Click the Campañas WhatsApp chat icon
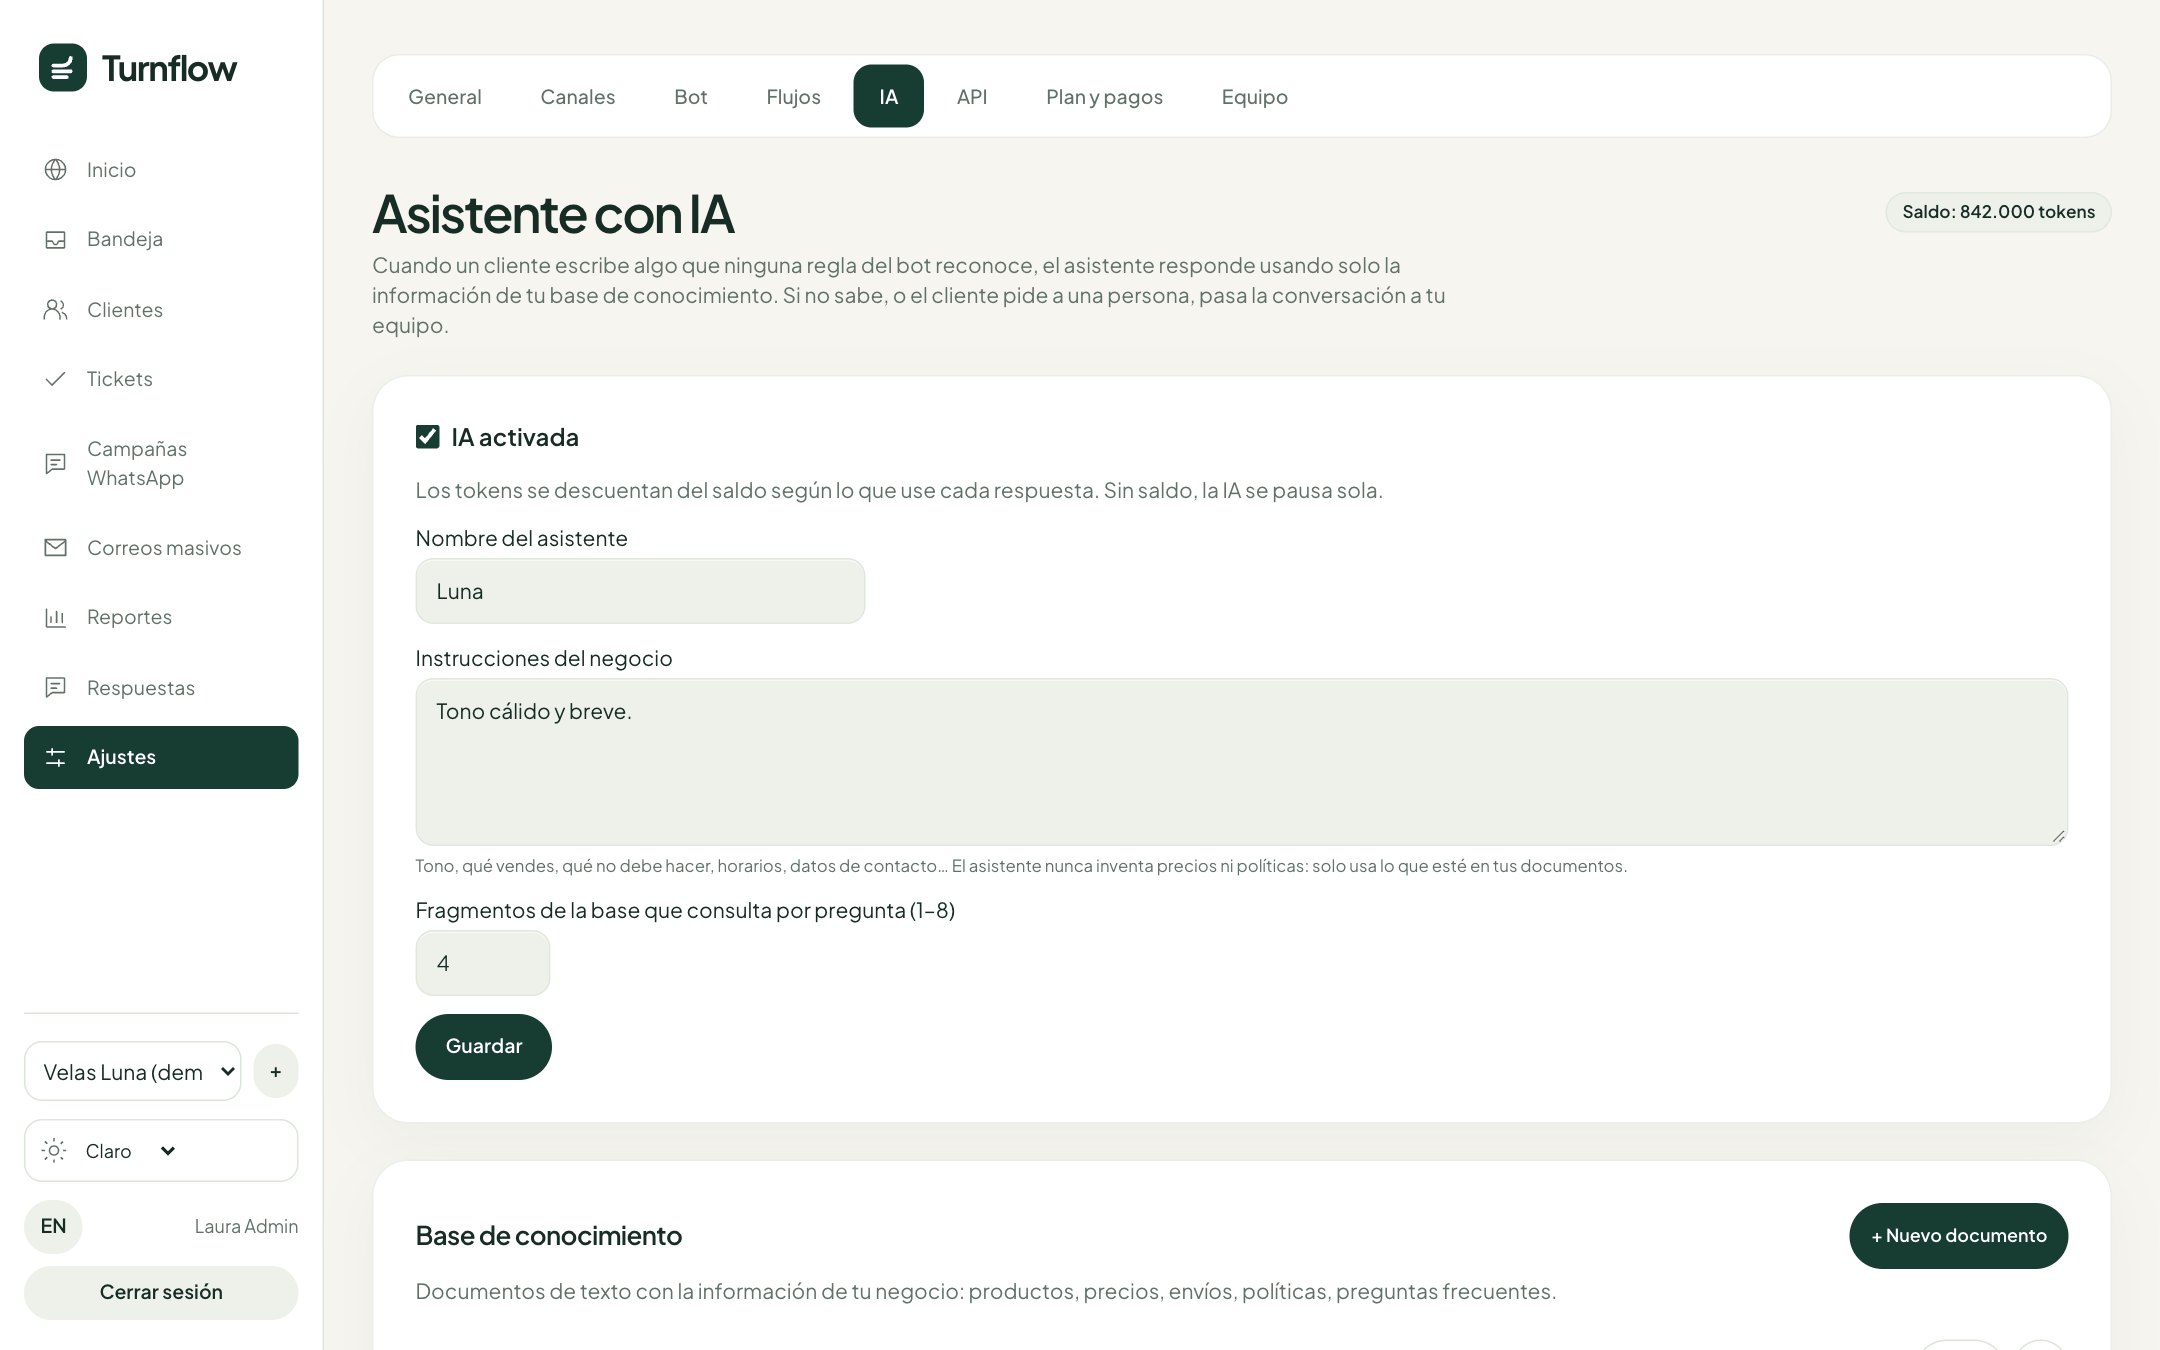 56,464
